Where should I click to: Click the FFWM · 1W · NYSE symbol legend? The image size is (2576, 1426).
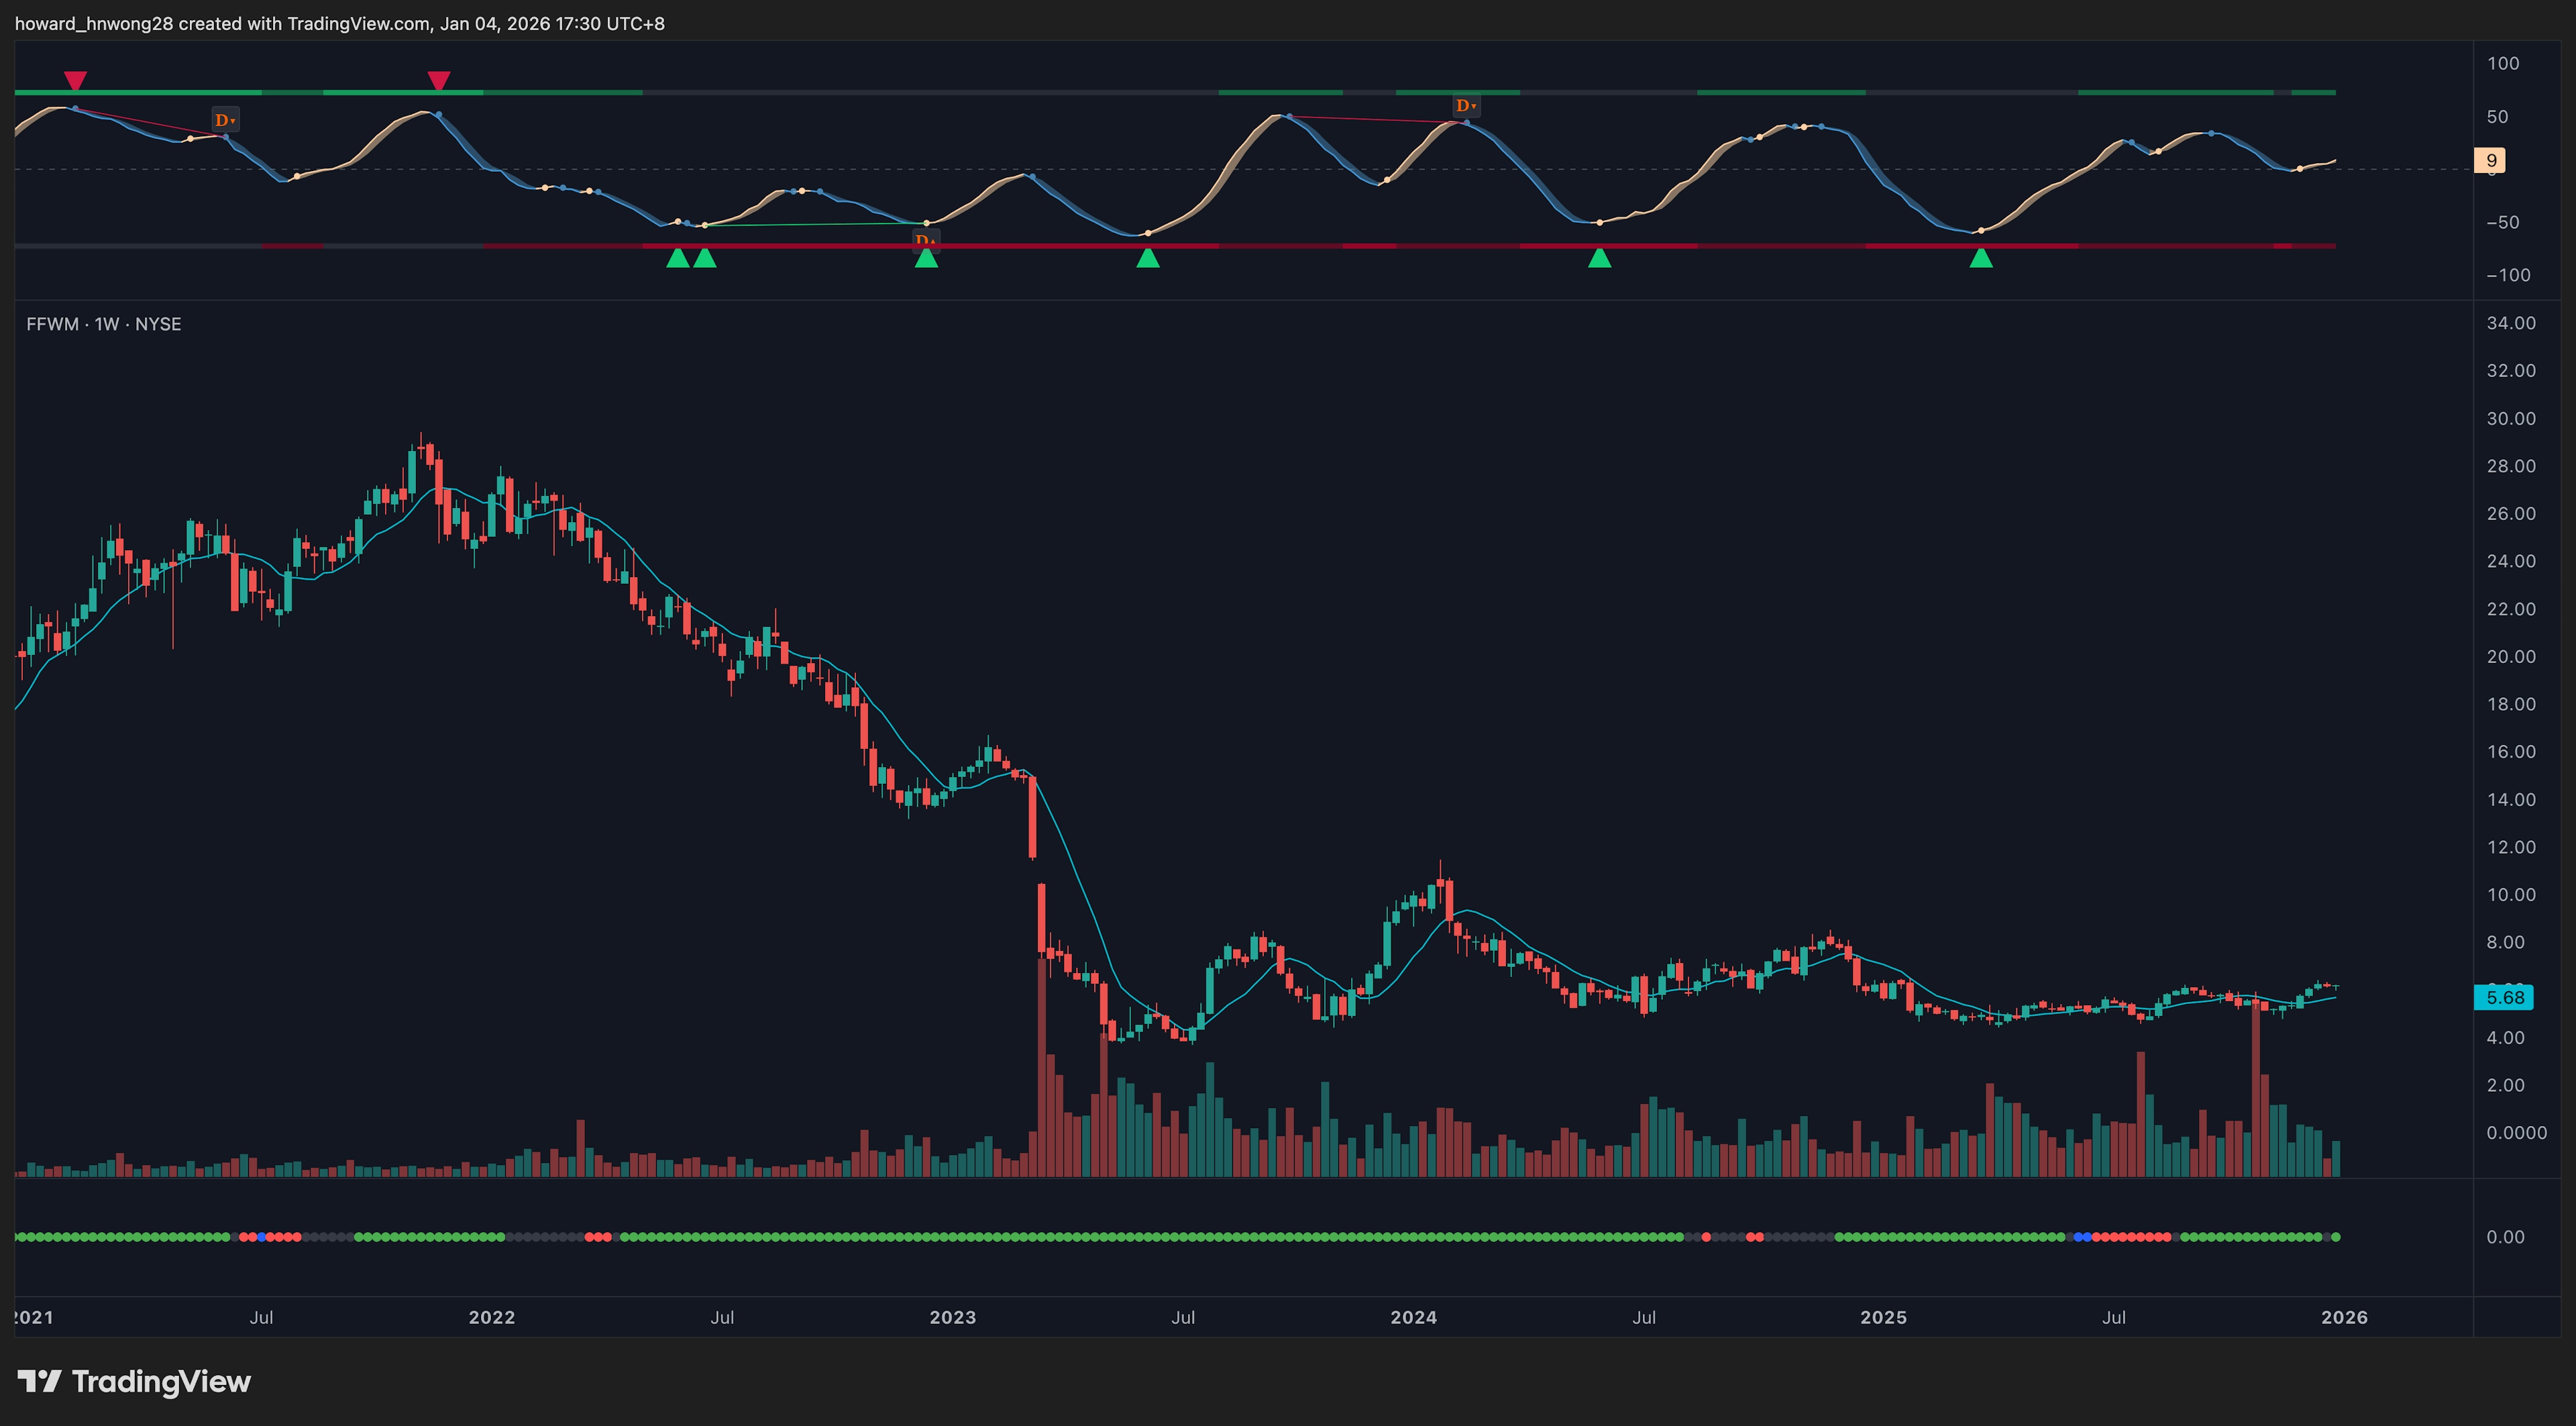pyautogui.click(x=104, y=324)
